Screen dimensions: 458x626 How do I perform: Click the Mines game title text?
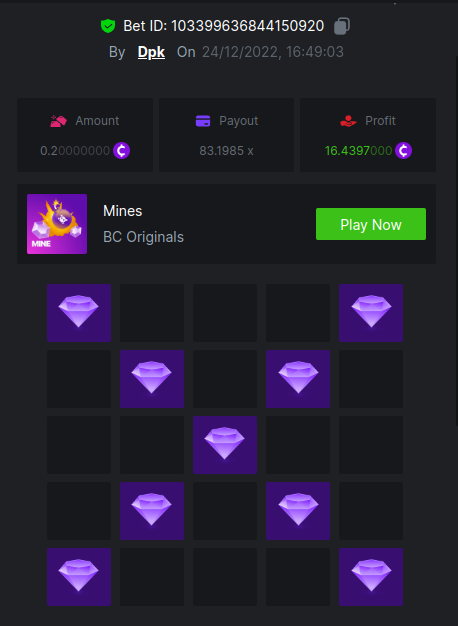[123, 211]
